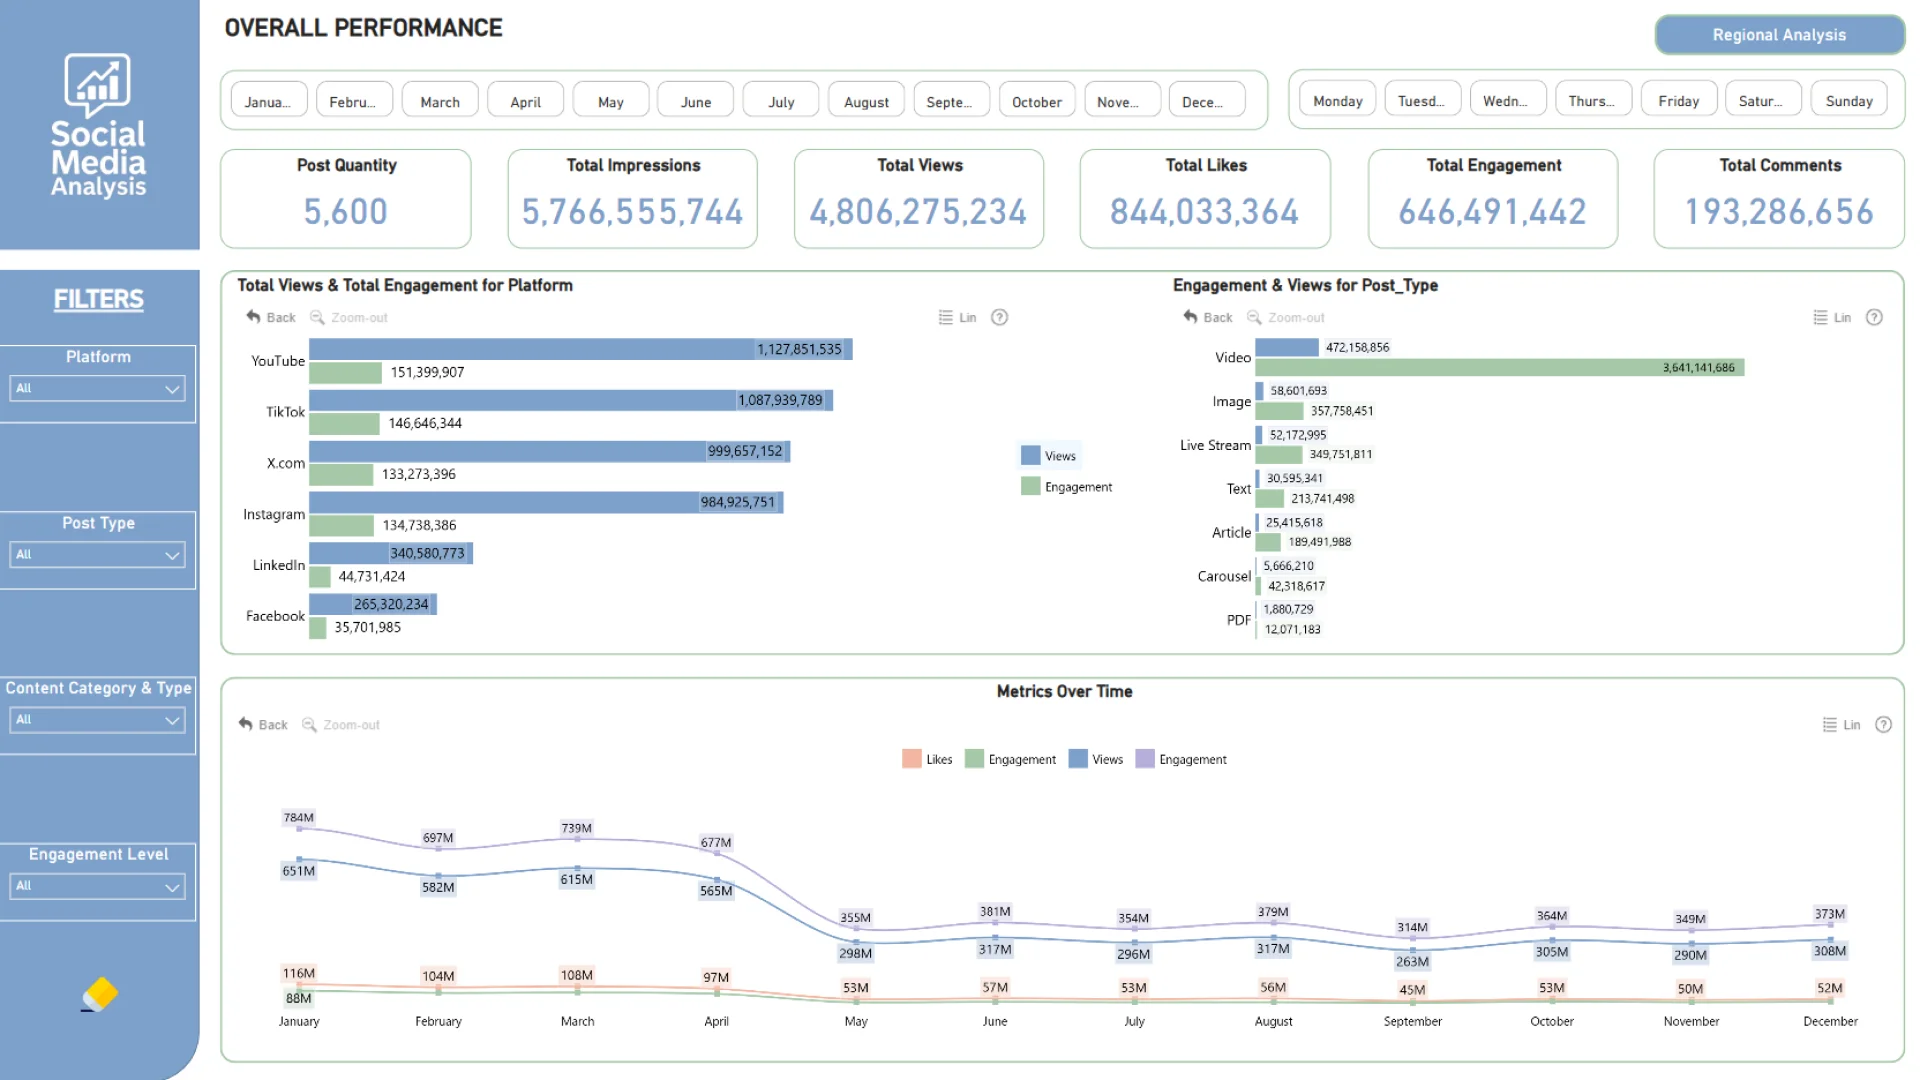The width and height of the screenshot is (1920, 1080).
Task: Click the FILTERS heading link
Action: pos(98,299)
